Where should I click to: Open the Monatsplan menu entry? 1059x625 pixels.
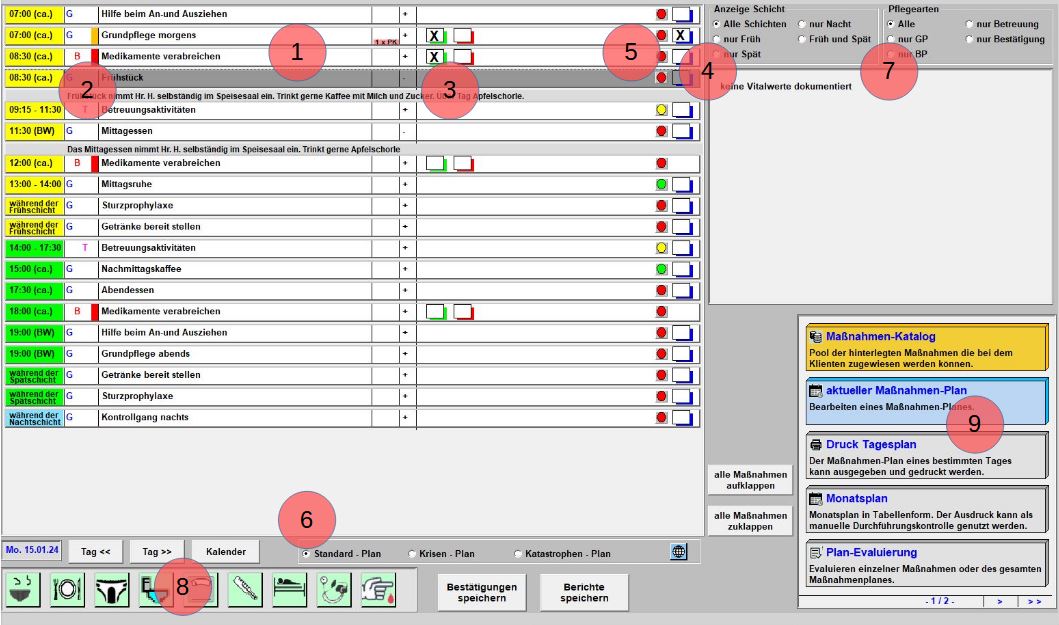click(924, 509)
